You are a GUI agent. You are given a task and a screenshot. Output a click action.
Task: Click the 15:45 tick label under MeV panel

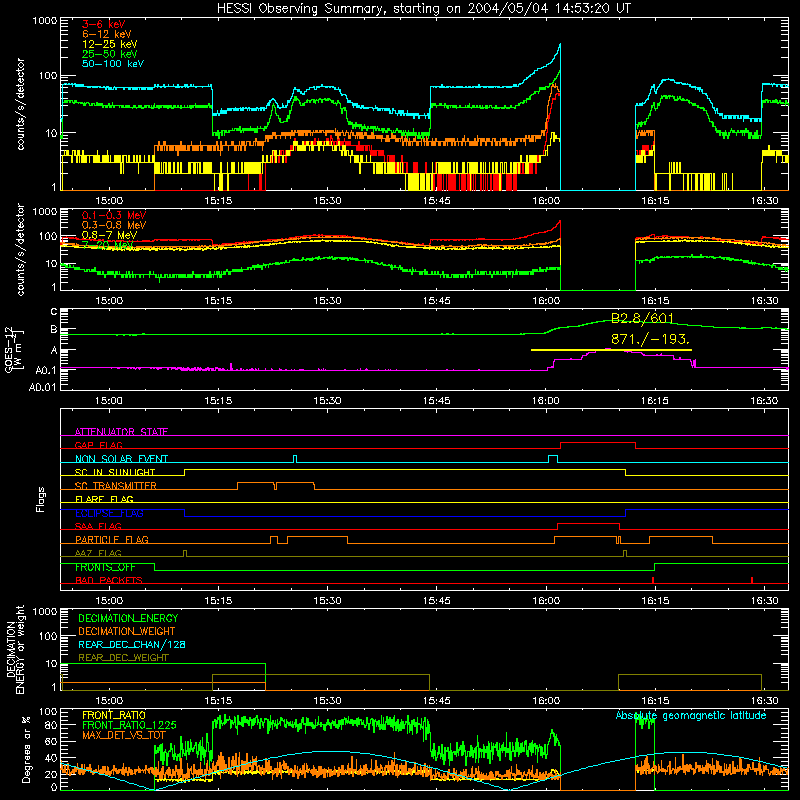tap(436, 301)
